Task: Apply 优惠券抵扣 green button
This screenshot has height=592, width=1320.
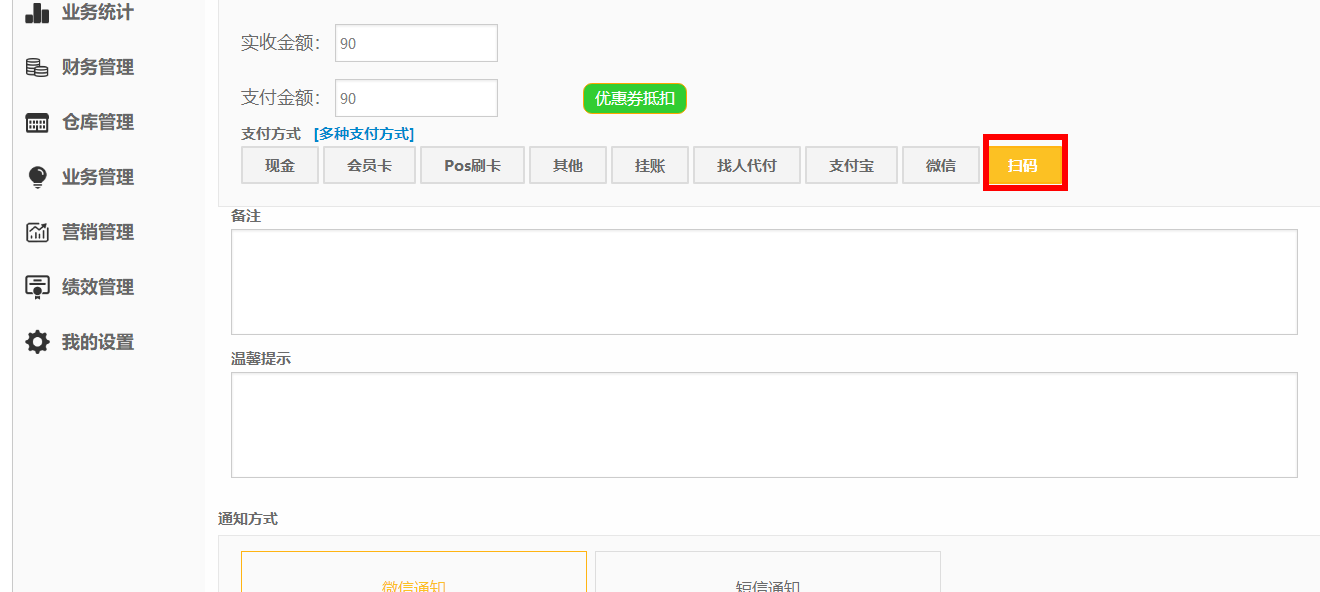Action: (x=635, y=99)
